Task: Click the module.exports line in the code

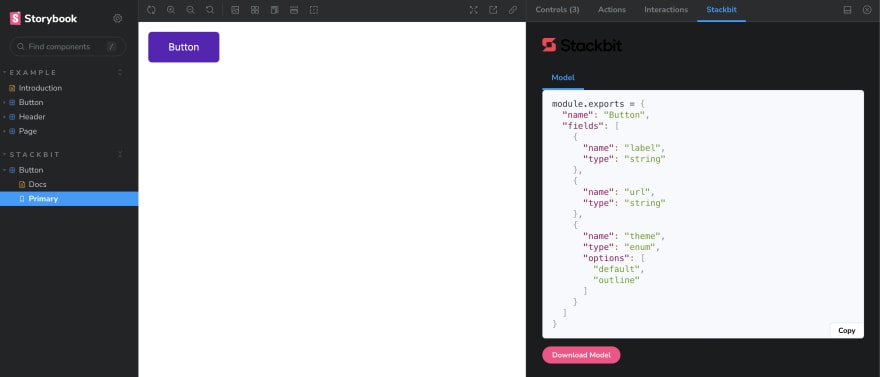Action: (x=599, y=104)
